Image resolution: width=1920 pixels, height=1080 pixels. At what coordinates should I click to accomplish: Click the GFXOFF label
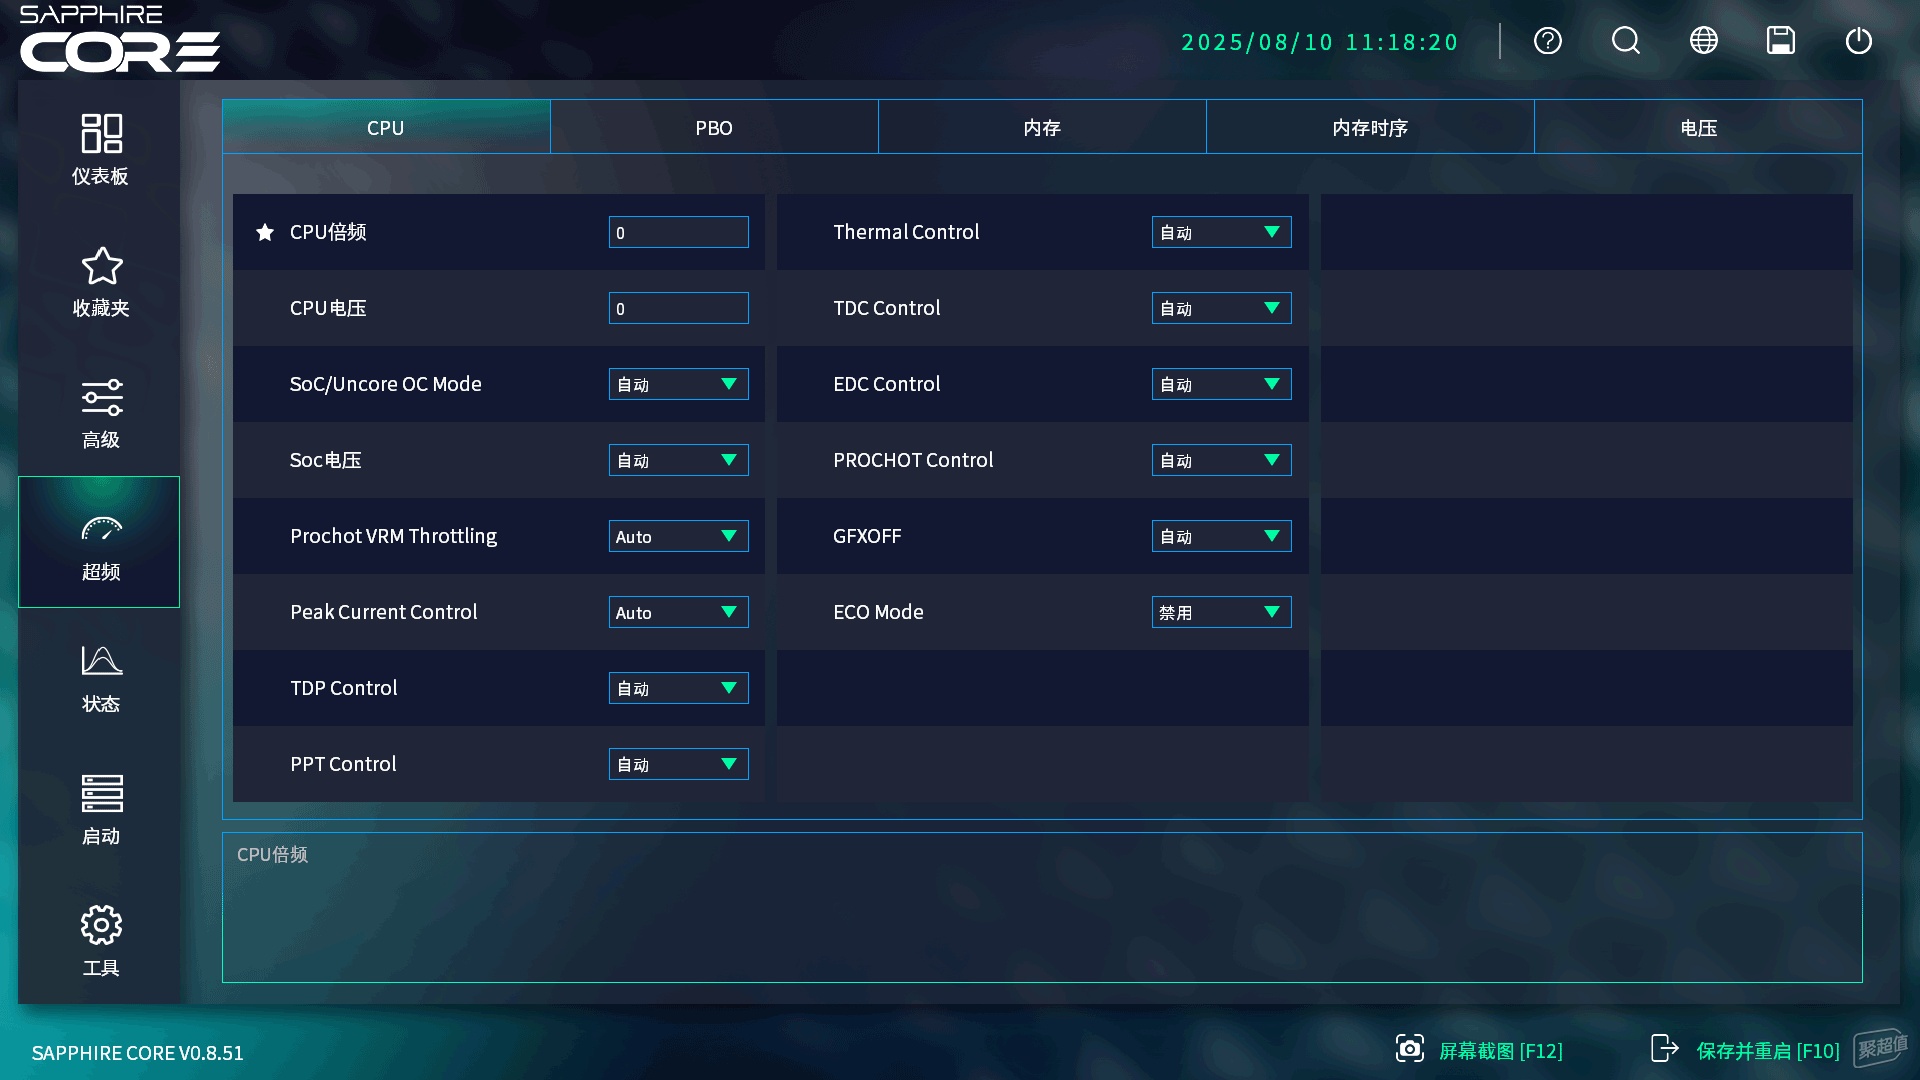coord(867,536)
